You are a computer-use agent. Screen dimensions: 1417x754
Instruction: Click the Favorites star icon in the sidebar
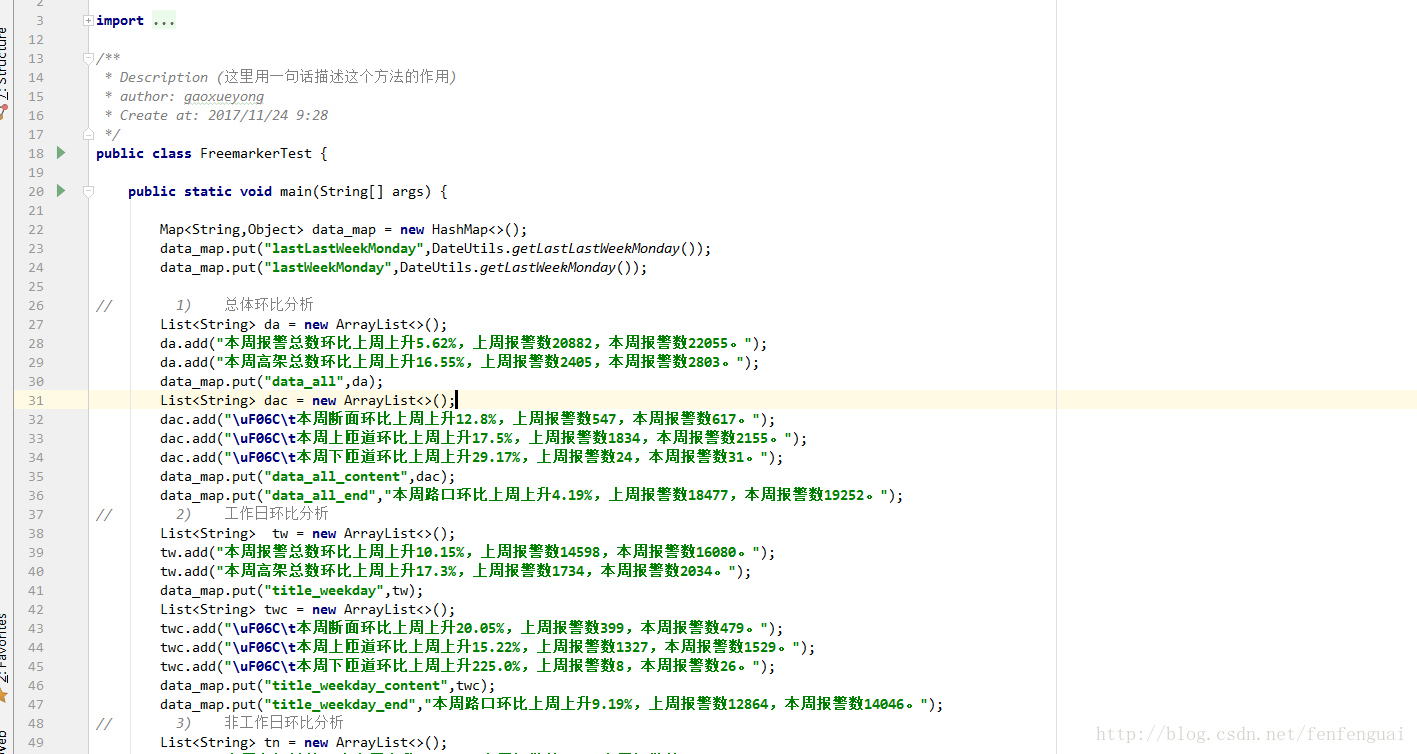(4, 693)
